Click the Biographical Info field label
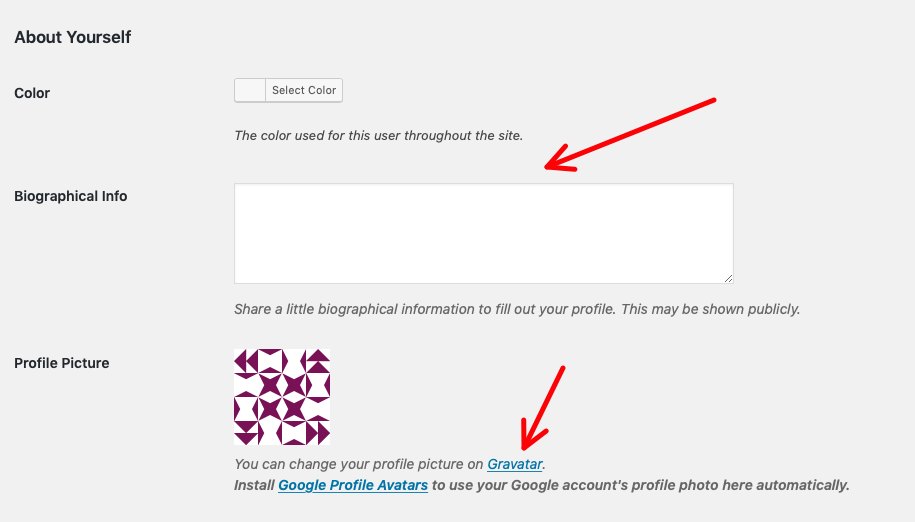The image size is (915, 522). pyautogui.click(x=71, y=196)
